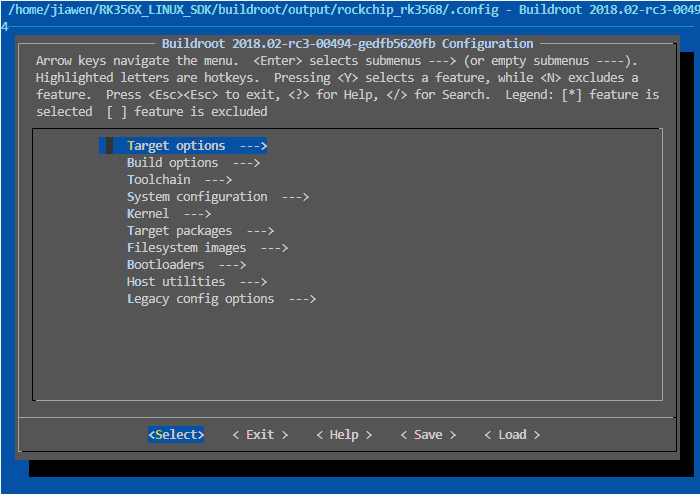Open the Legacy config options submenu

click(221, 298)
